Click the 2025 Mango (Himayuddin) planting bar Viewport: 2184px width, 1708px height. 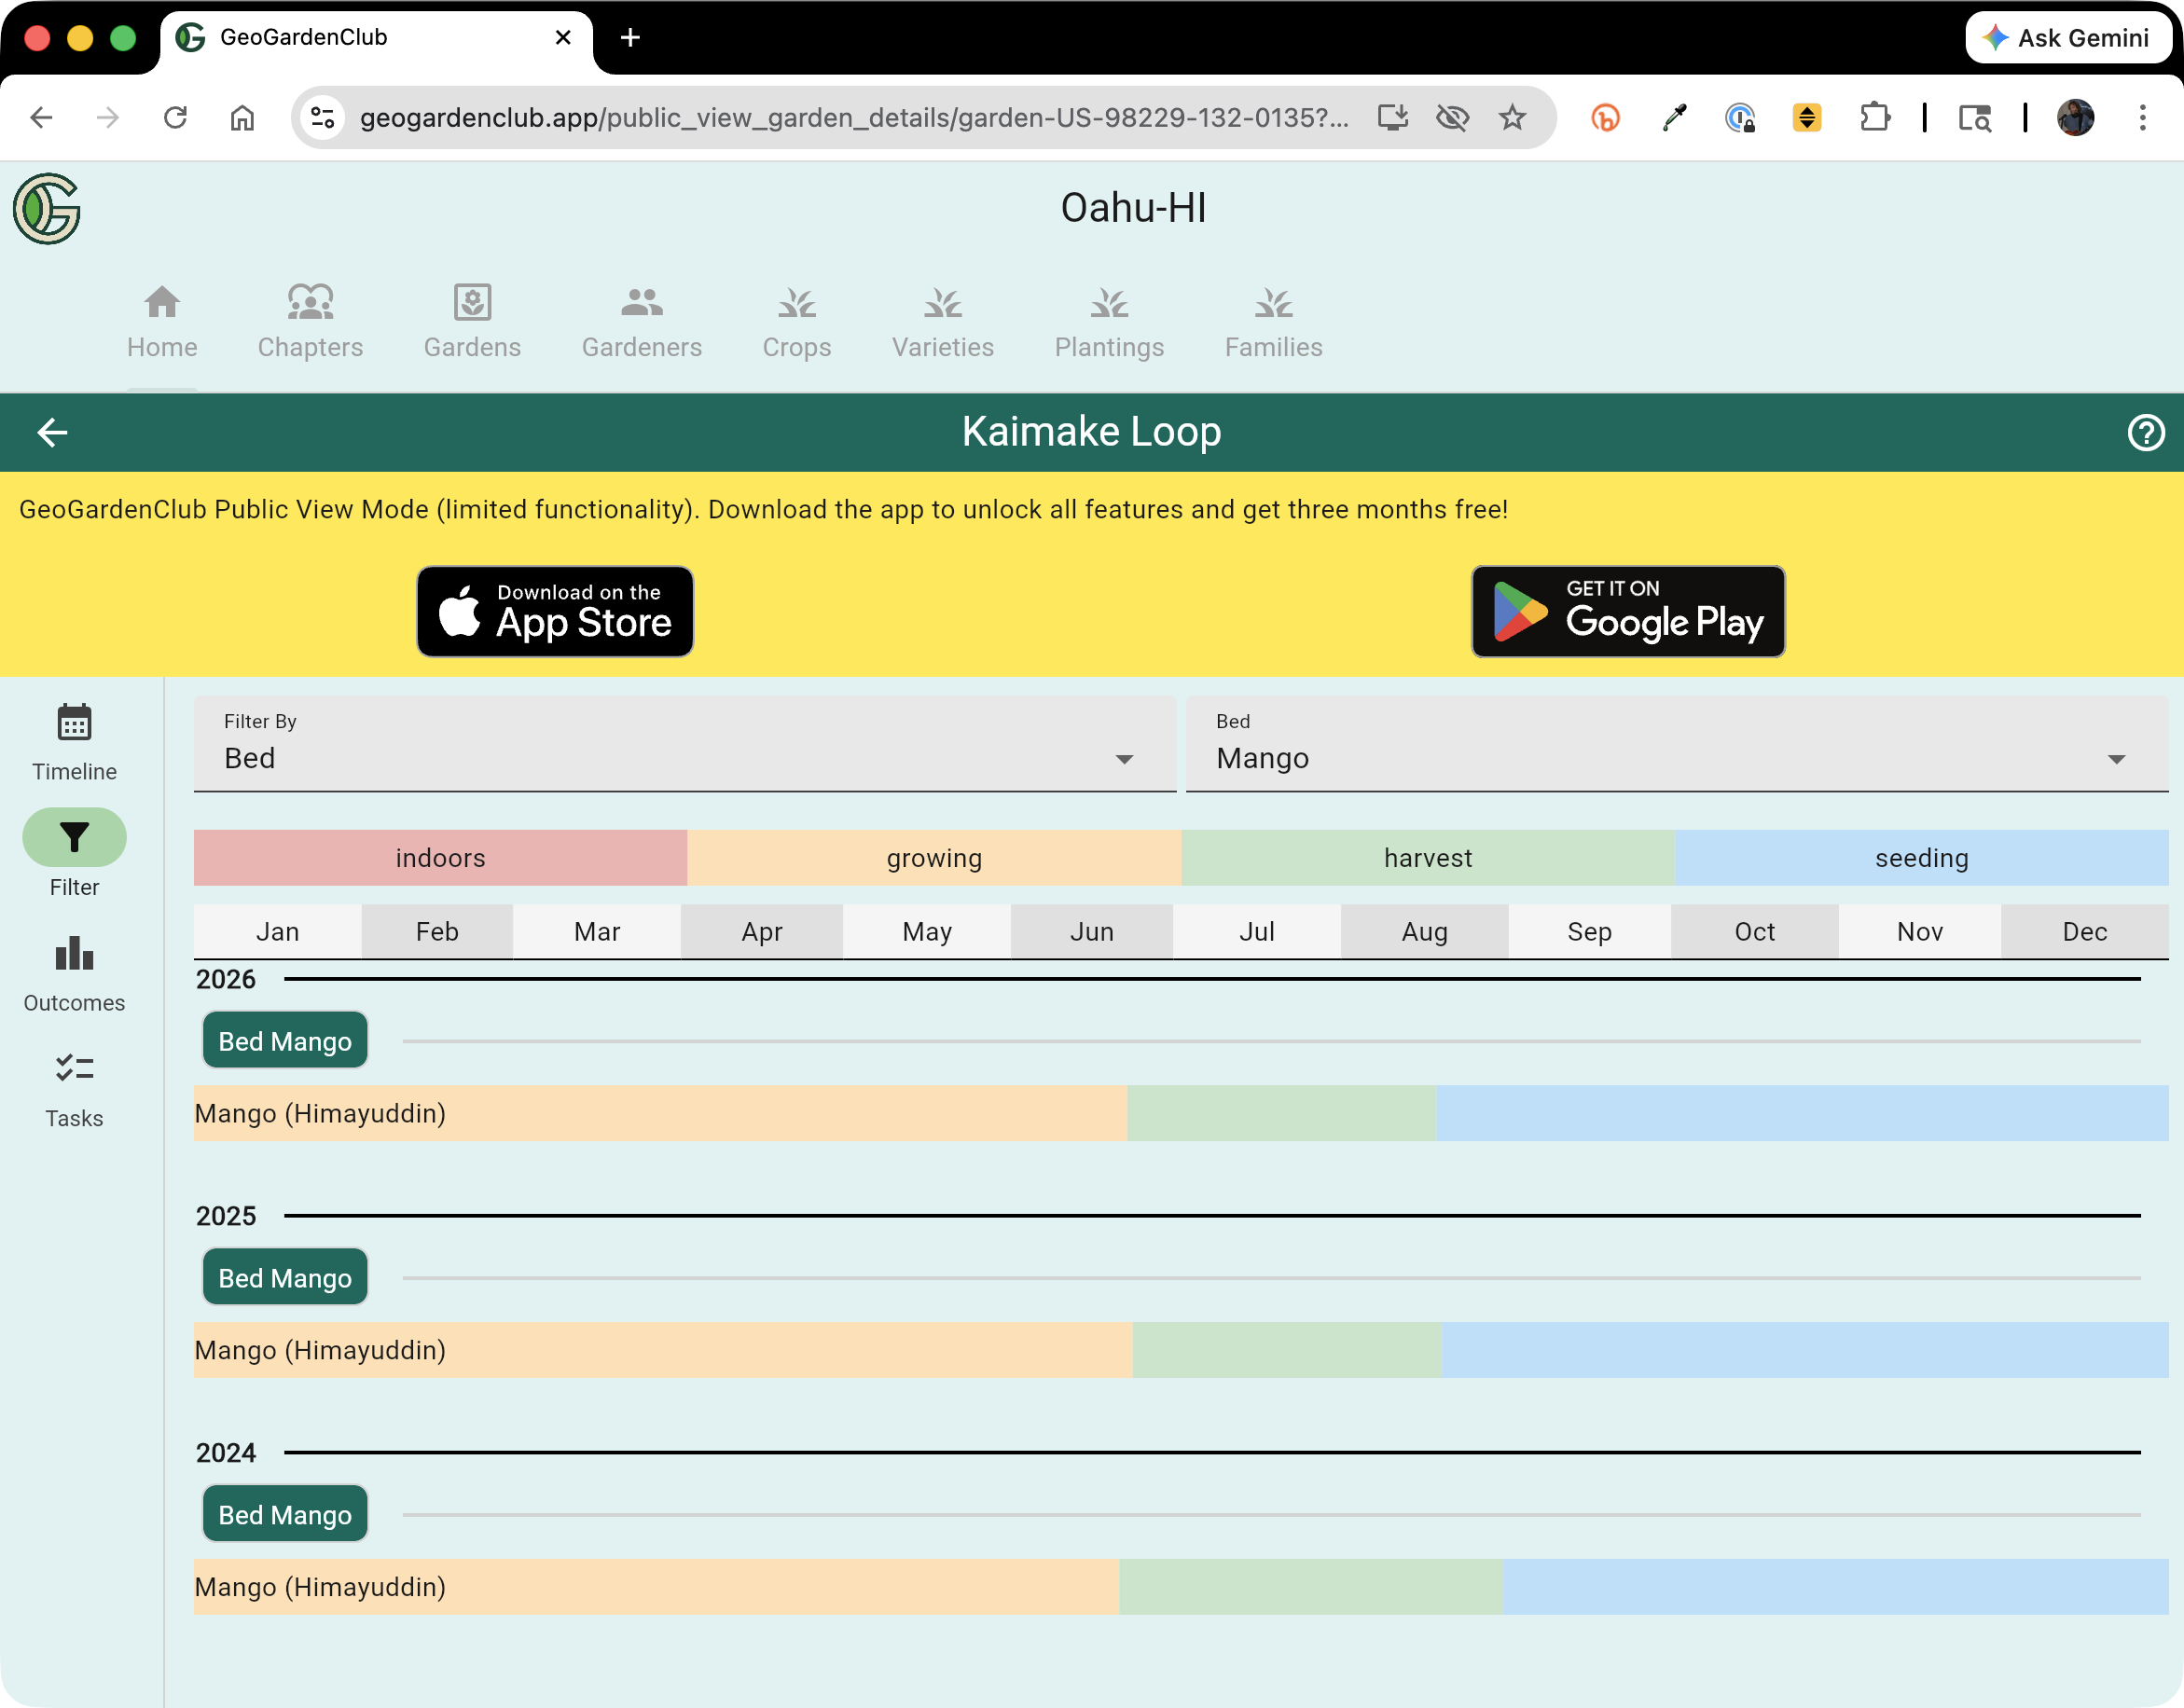point(660,1349)
